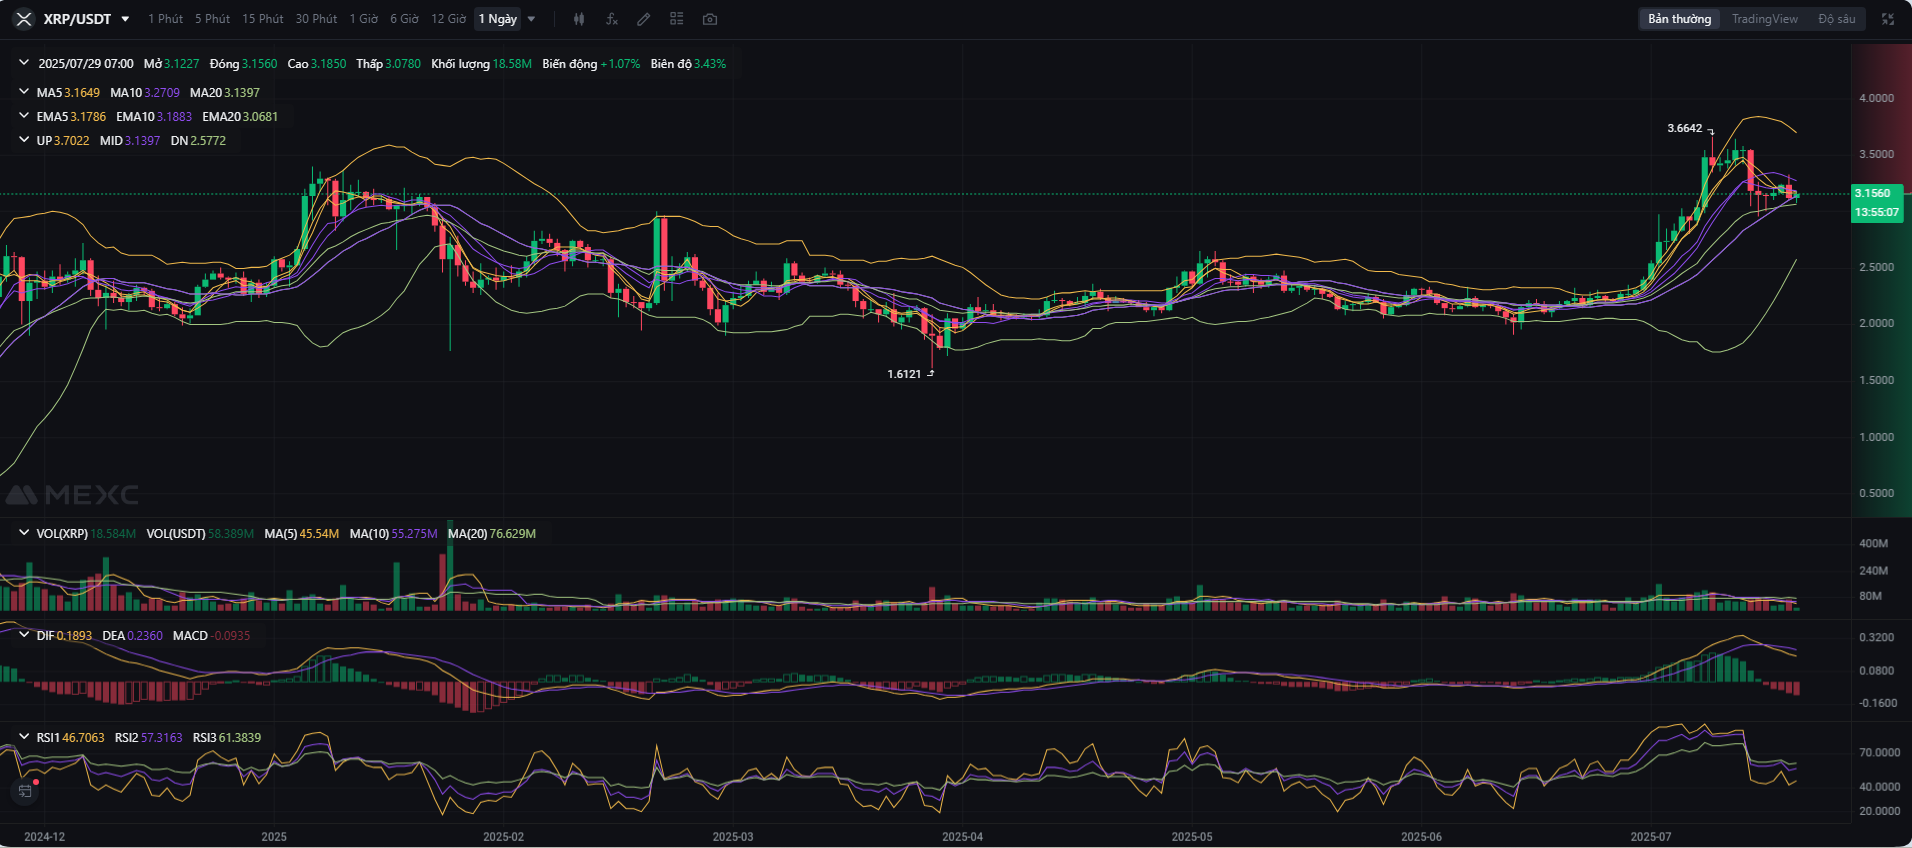Collapse the RSI1 panel chevron
This screenshot has width=1912, height=848.
point(24,737)
